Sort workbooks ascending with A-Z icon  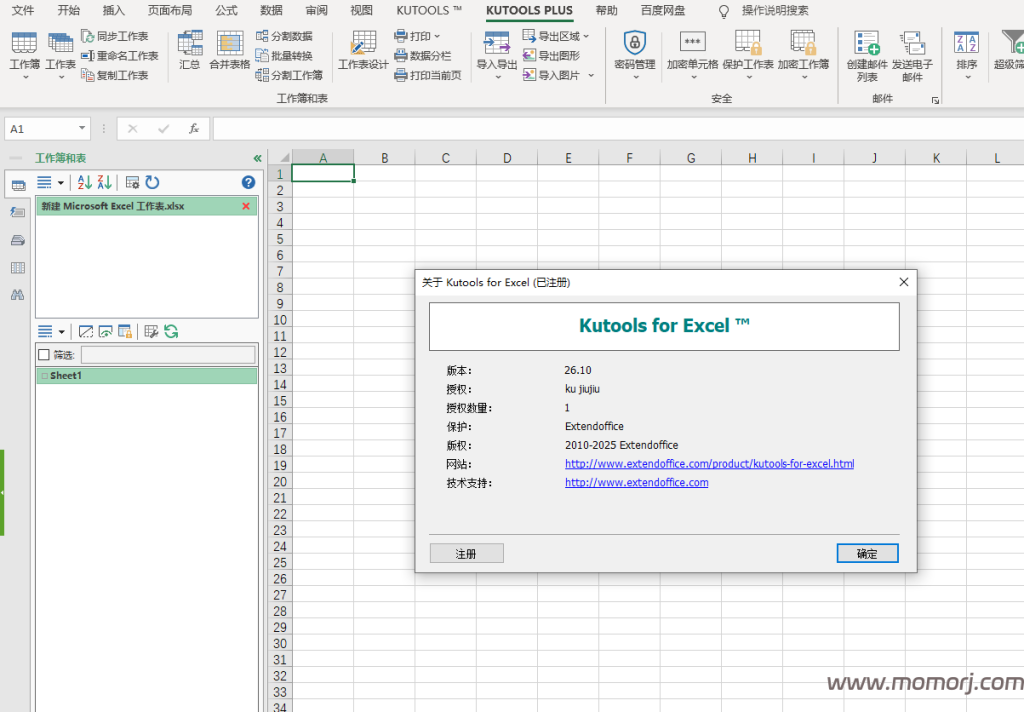point(85,182)
